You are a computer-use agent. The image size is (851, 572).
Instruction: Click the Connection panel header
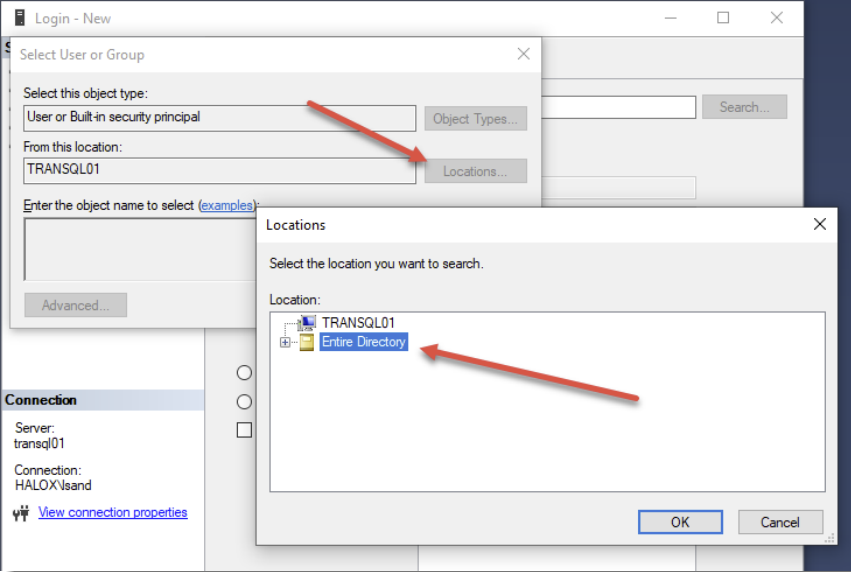103,400
